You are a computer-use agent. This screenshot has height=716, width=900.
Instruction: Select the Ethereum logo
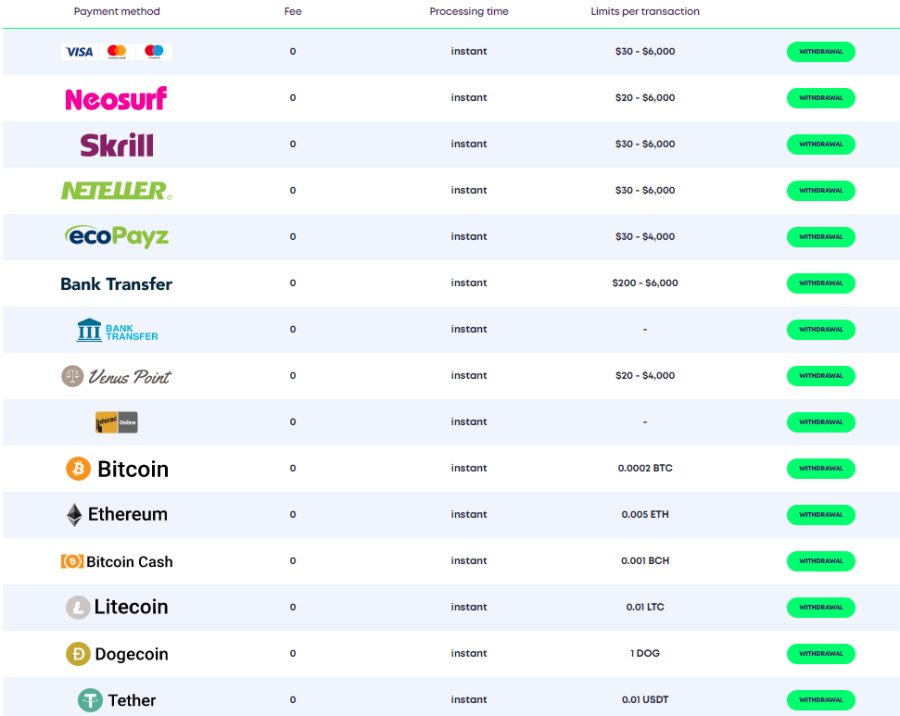pyautogui.click(x=116, y=515)
